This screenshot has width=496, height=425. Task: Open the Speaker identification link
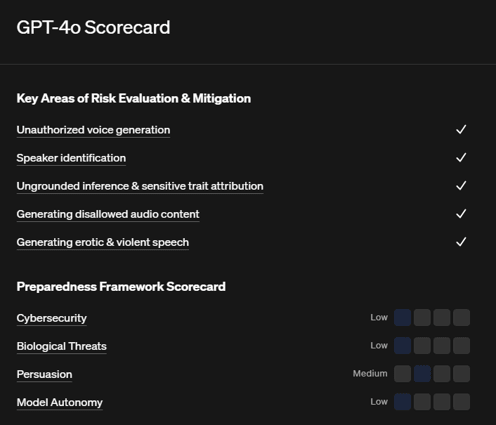[x=71, y=158]
